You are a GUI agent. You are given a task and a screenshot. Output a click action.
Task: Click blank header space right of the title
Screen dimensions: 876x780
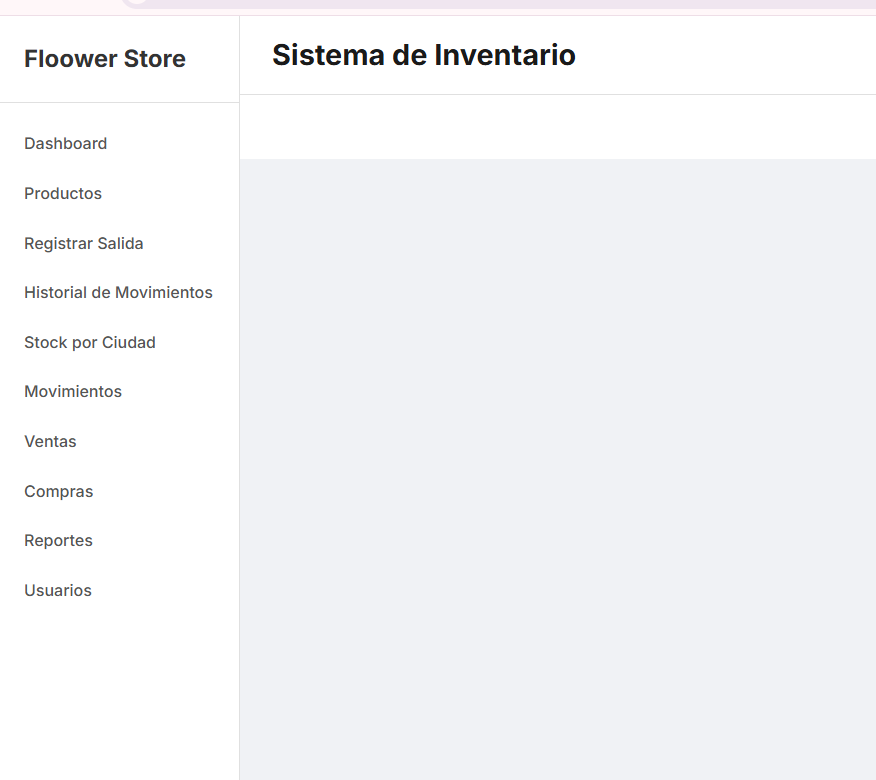pyautogui.click(x=730, y=55)
